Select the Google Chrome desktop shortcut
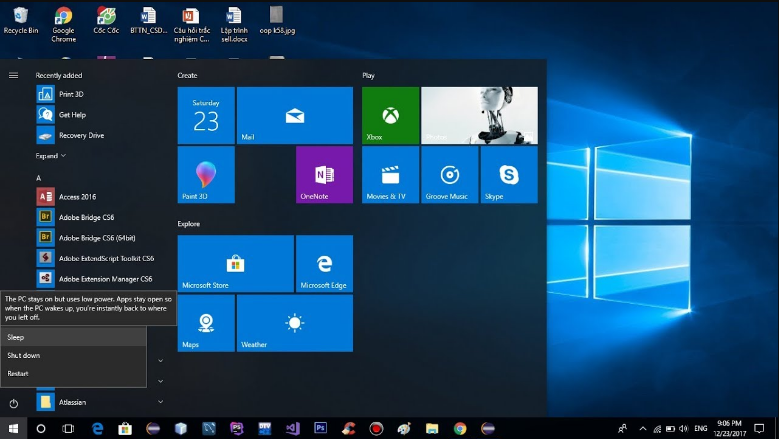The height and width of the screenshot is (439, 779). [x=64, y=24]
